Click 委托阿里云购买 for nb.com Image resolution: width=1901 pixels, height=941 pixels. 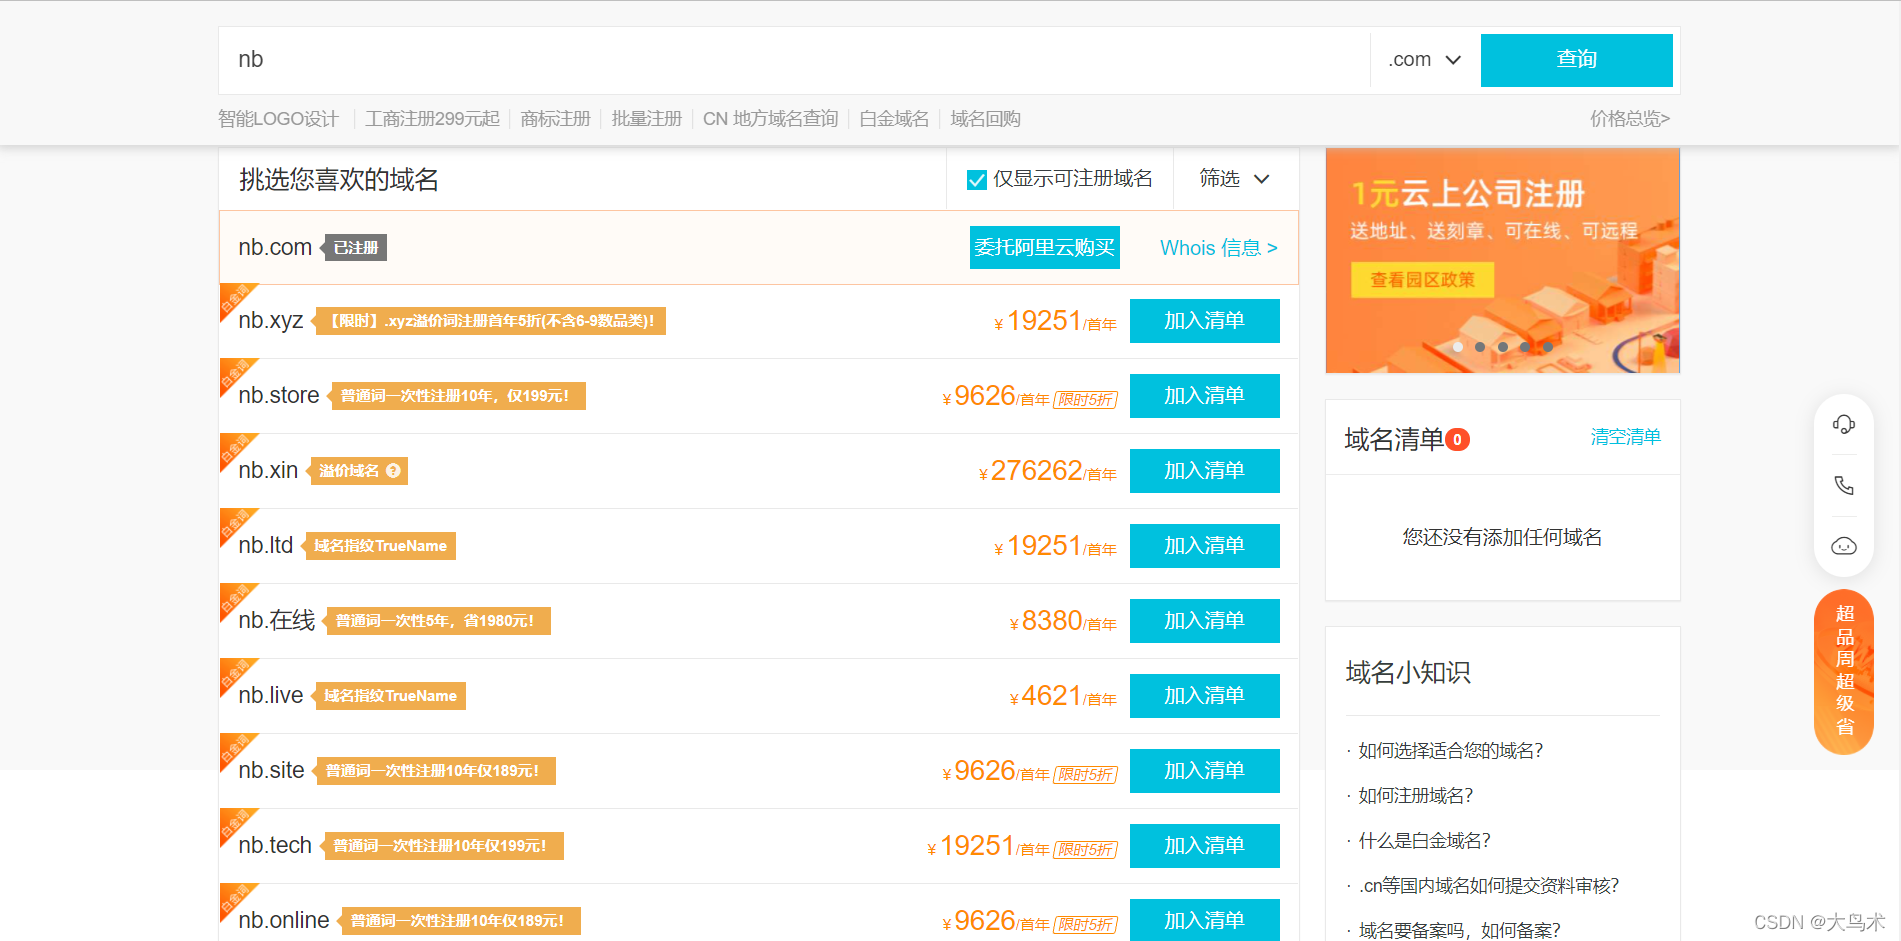[1044, 247]
